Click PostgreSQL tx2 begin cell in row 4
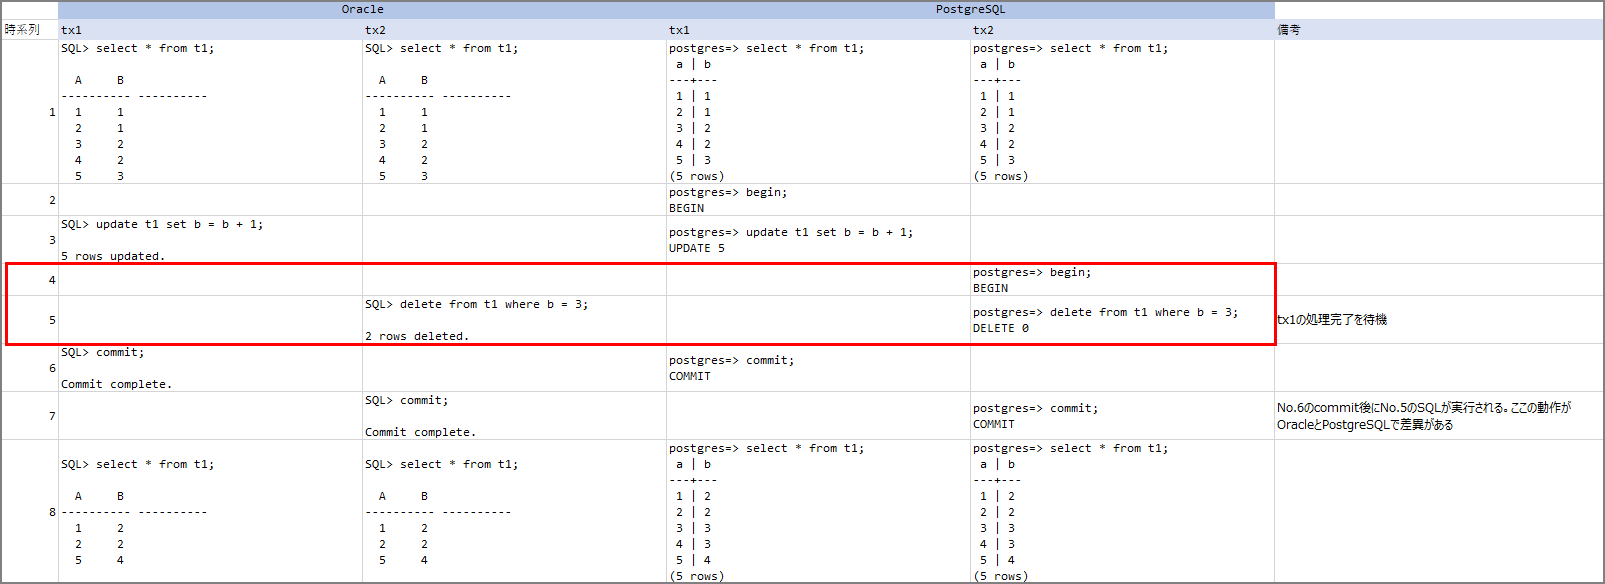 coord(1122,280)
